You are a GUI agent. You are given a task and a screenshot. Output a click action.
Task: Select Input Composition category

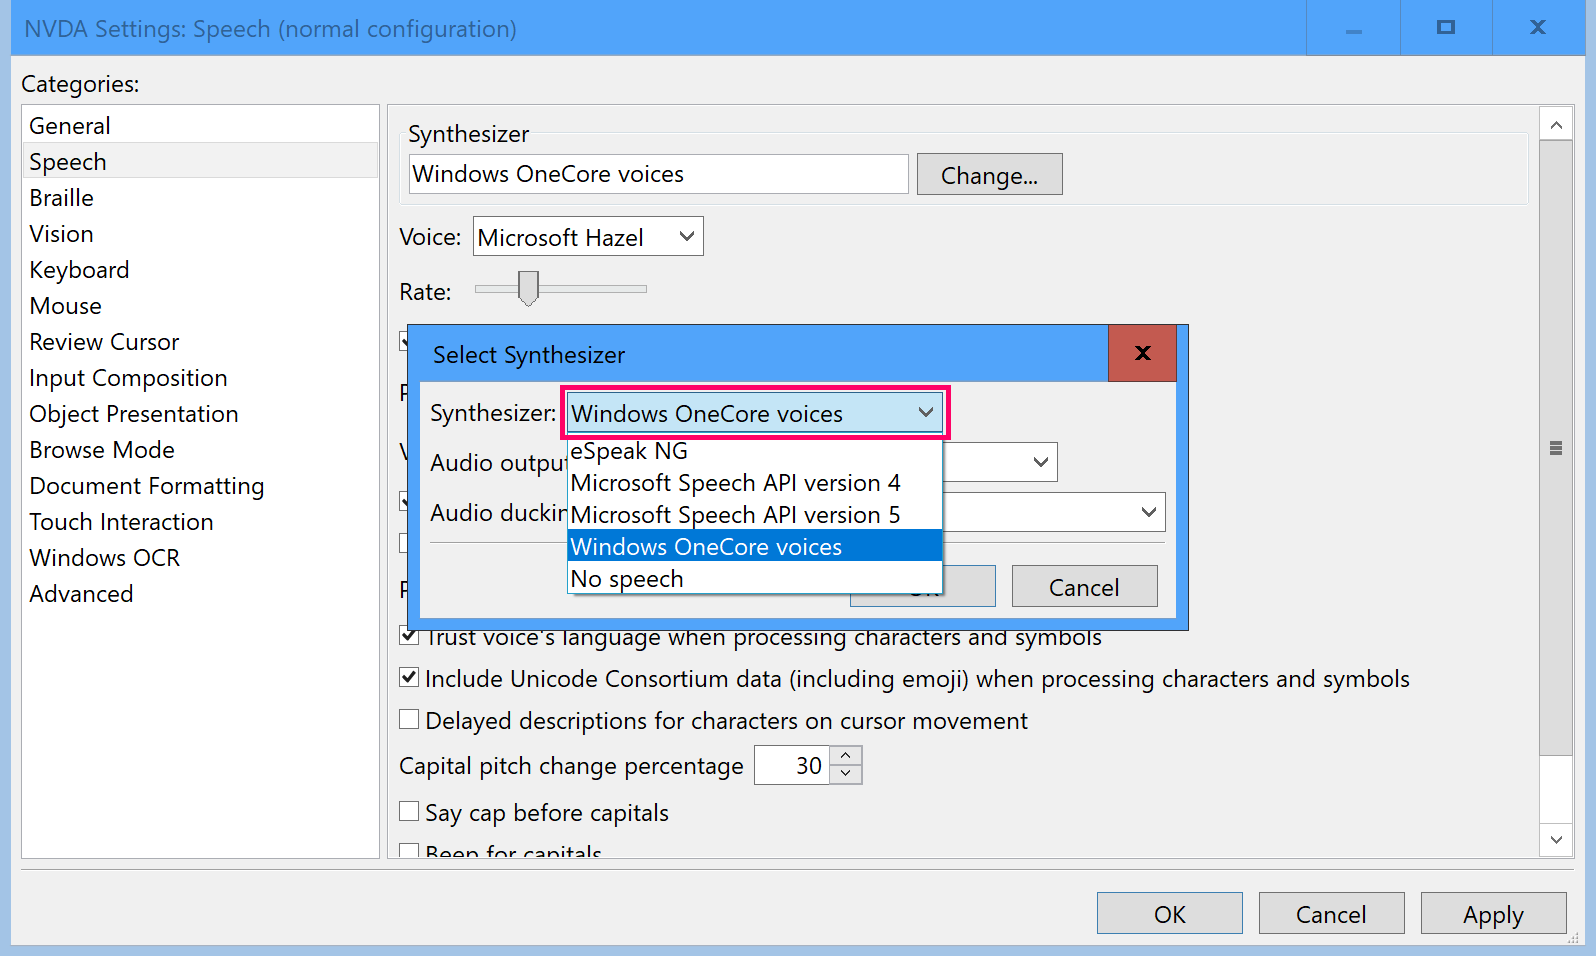pyautogui.click(x=200, y=377)
